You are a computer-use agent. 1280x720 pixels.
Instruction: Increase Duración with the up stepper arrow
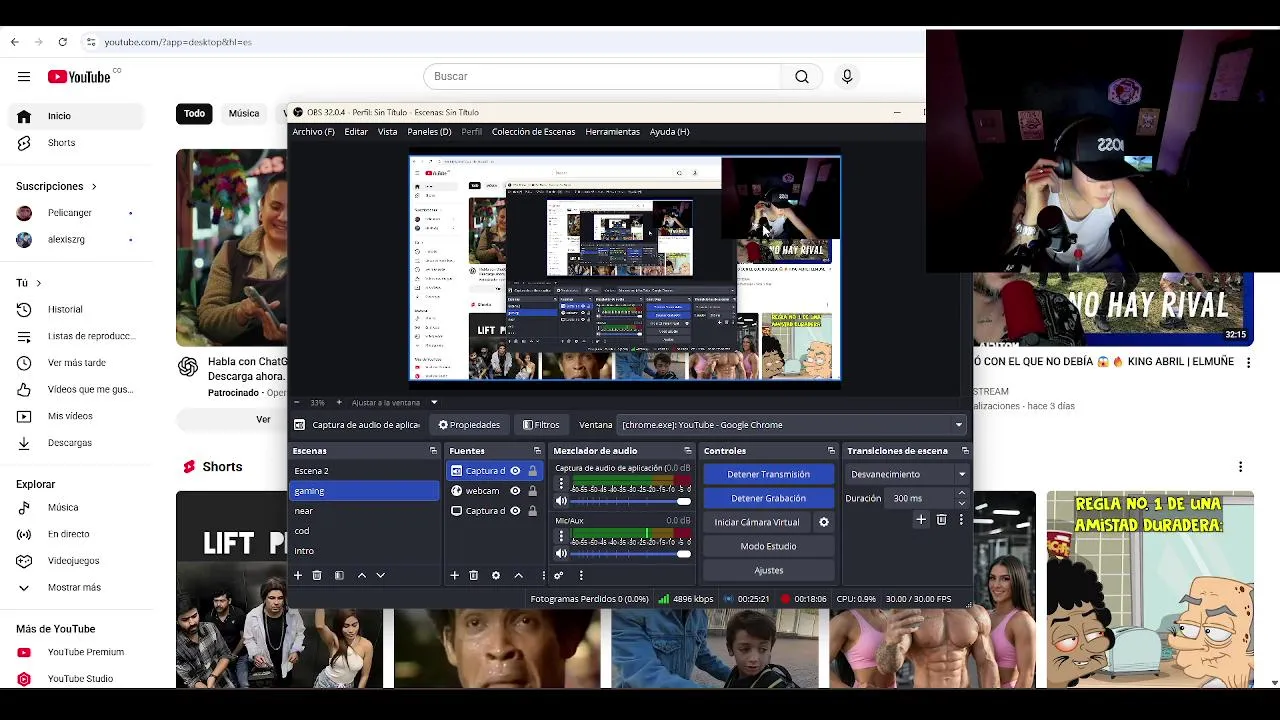962,493
